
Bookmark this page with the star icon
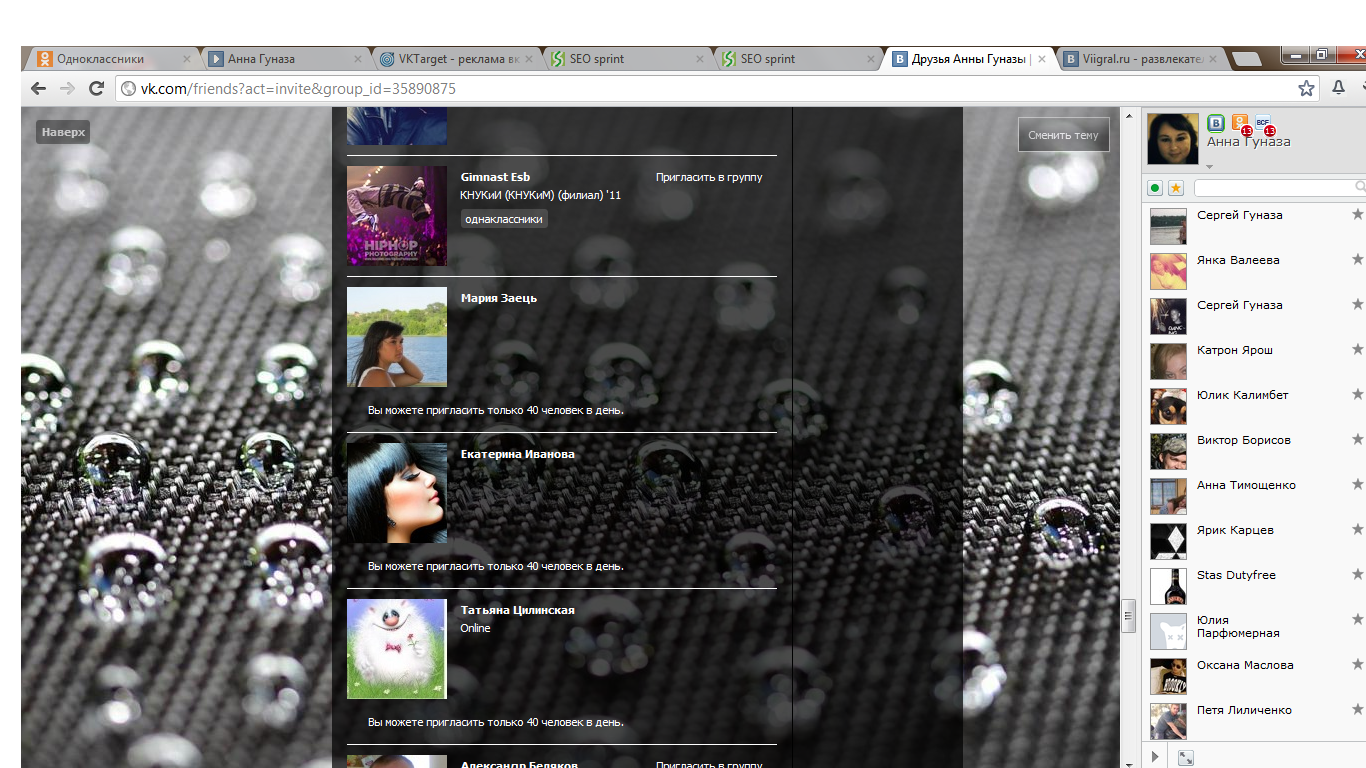click(x=1306, y=88)
